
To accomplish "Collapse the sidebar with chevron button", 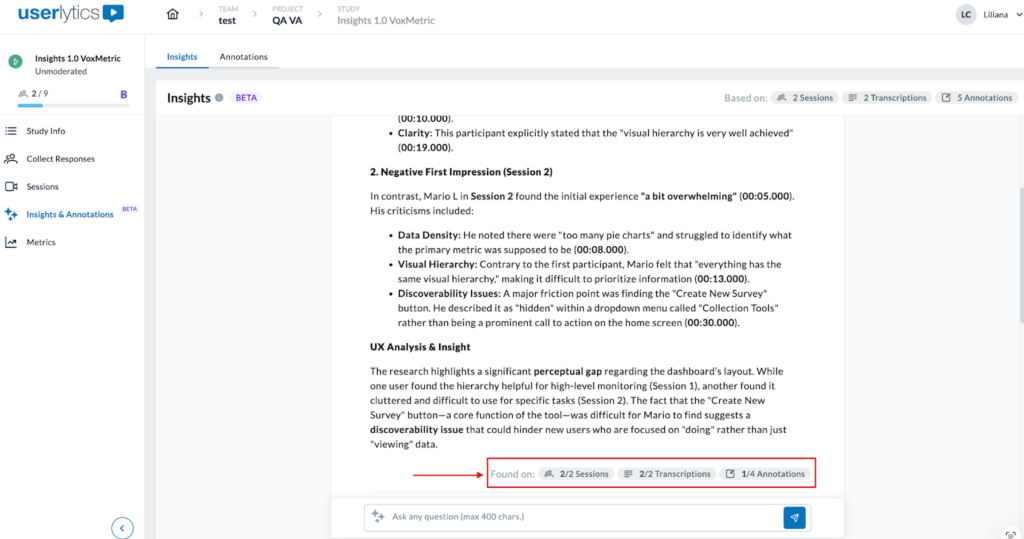I will pyautogui.click(x=122, y=528).
